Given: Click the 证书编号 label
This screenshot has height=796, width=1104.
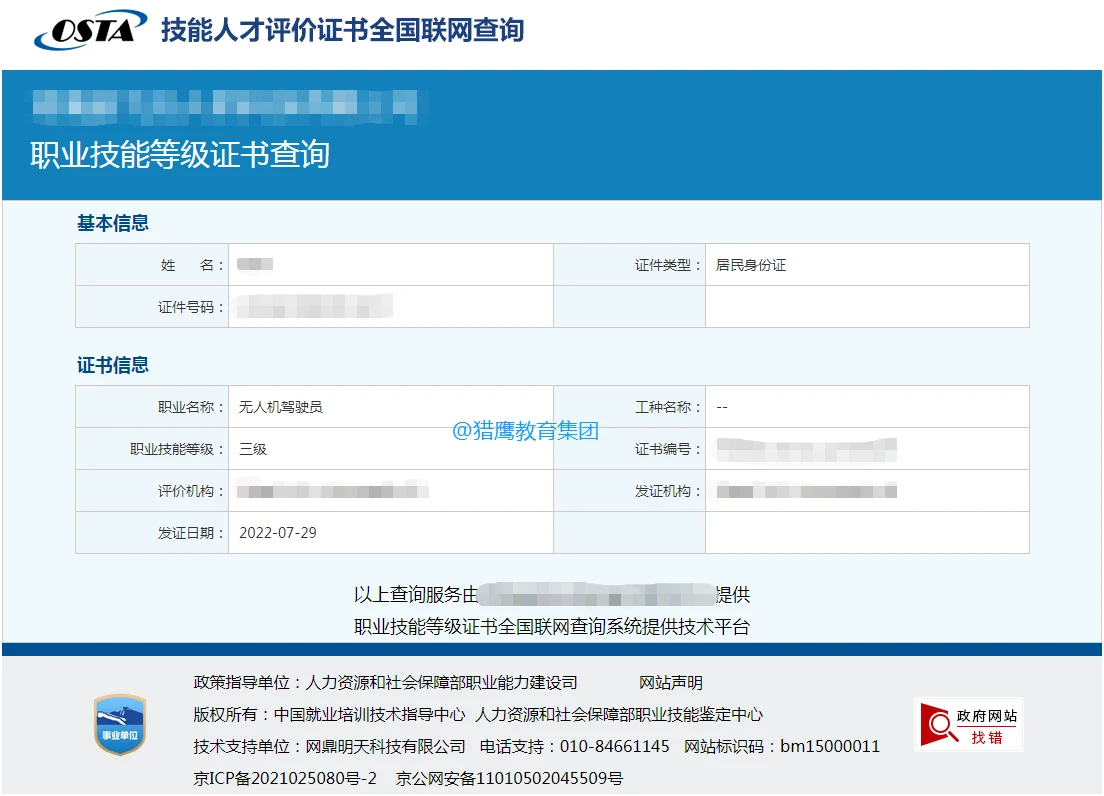Looking at the screenshot, I should tap(668, 449).
